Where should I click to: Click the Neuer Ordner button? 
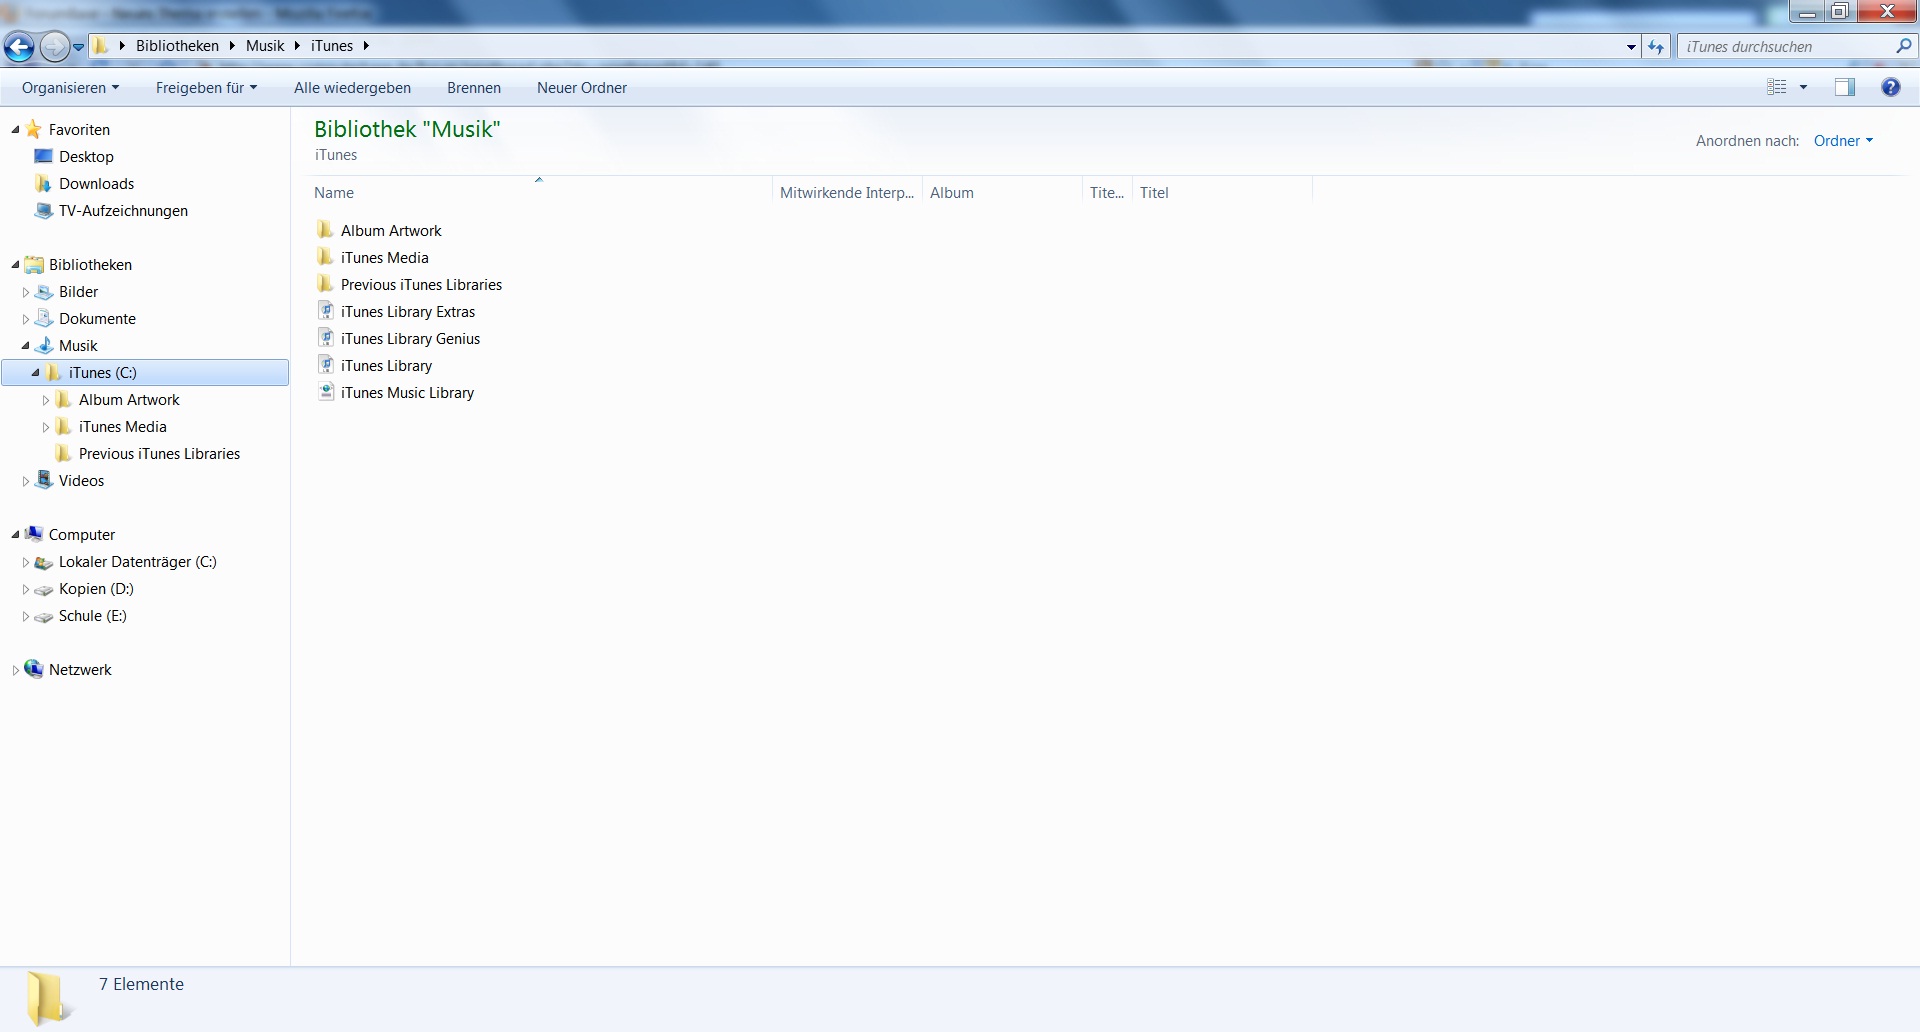[x=582, y=88]
